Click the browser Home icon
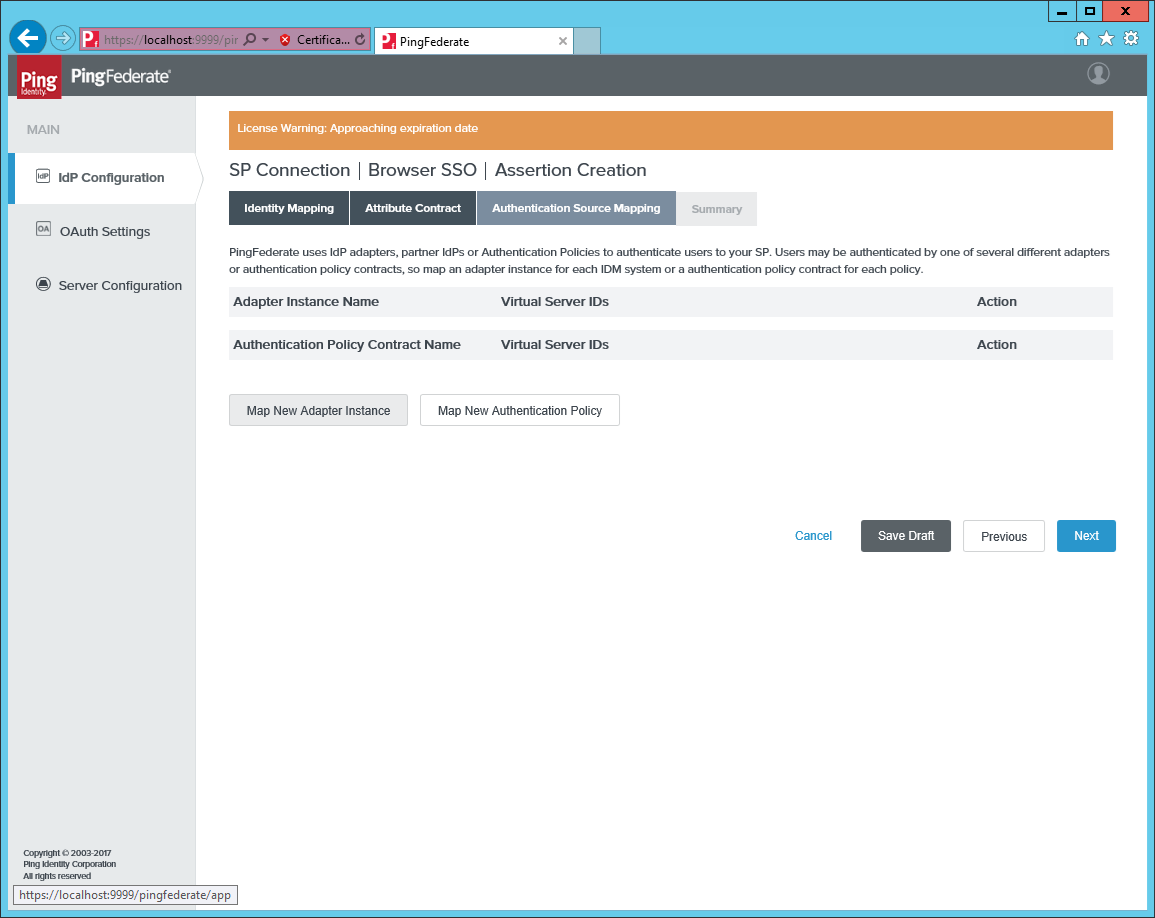 point(1081,39)
